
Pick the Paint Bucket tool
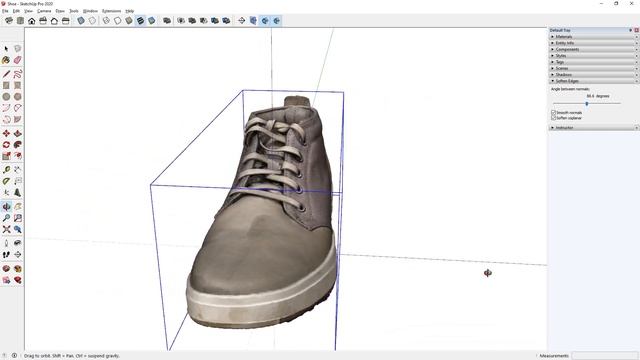tap(6, 60)
